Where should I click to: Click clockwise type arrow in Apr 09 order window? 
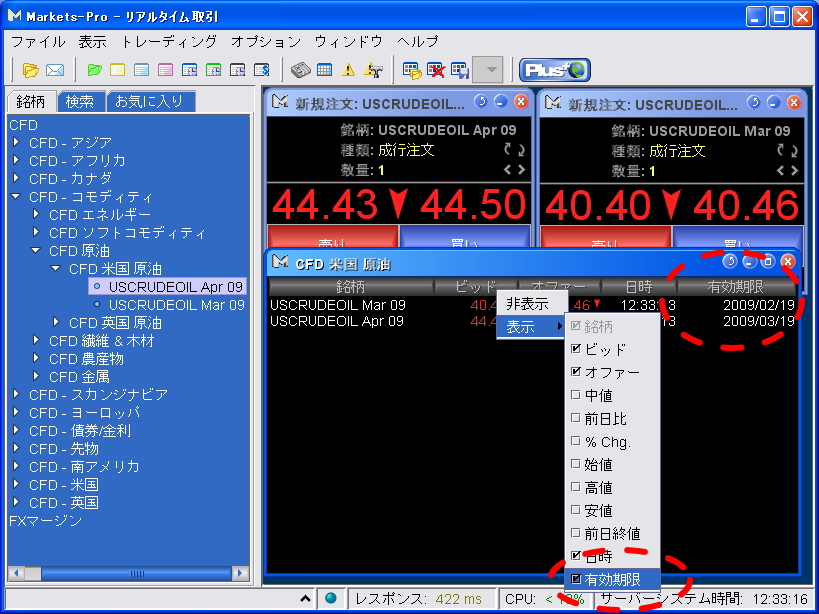pos(521,150)
